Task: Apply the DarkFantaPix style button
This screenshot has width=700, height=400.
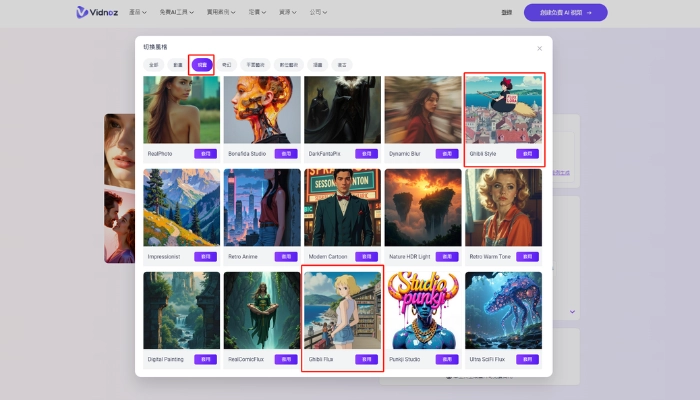Action: 367,154
